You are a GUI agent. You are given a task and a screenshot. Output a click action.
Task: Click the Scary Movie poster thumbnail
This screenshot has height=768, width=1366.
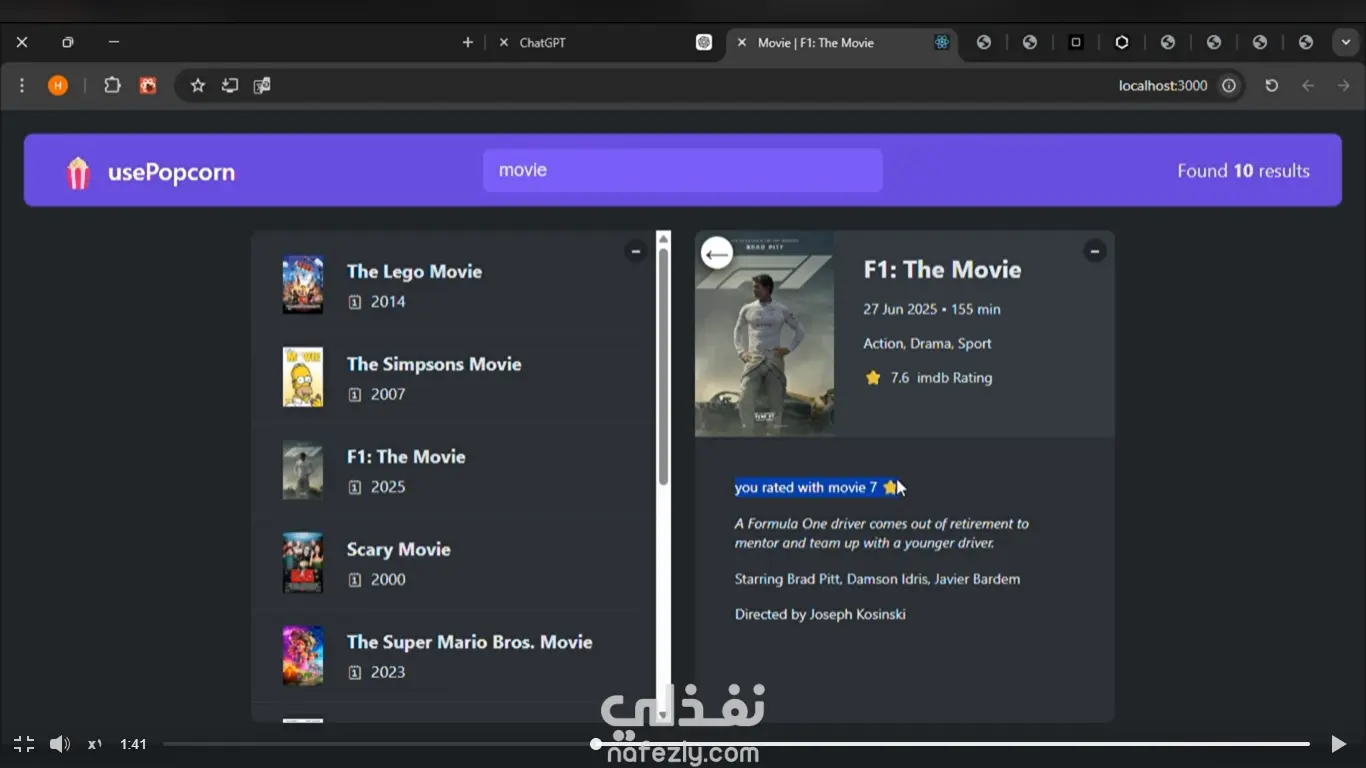coord(303,563)
